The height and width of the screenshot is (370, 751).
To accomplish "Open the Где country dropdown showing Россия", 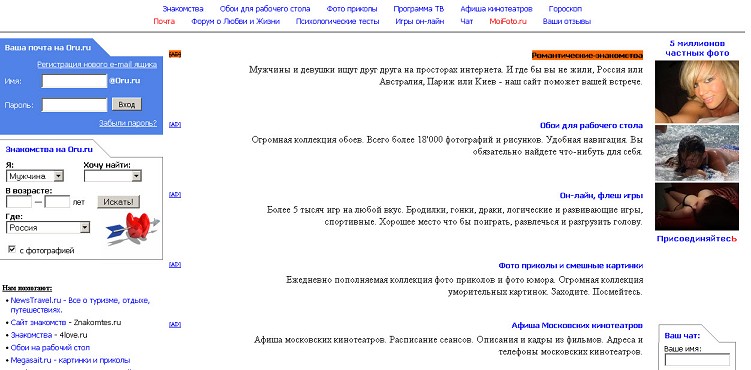I will pos(48,228).
